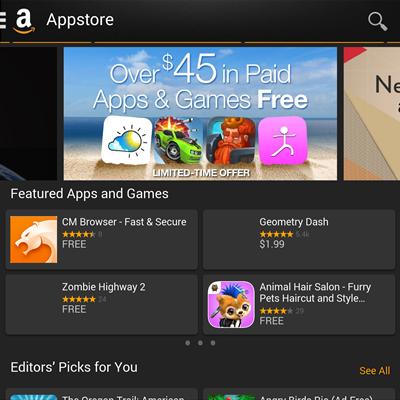The width and height of the screenshot is (400, 400).
Task: Tap the Amazon logo icon
Action: (x=24, y=21)
